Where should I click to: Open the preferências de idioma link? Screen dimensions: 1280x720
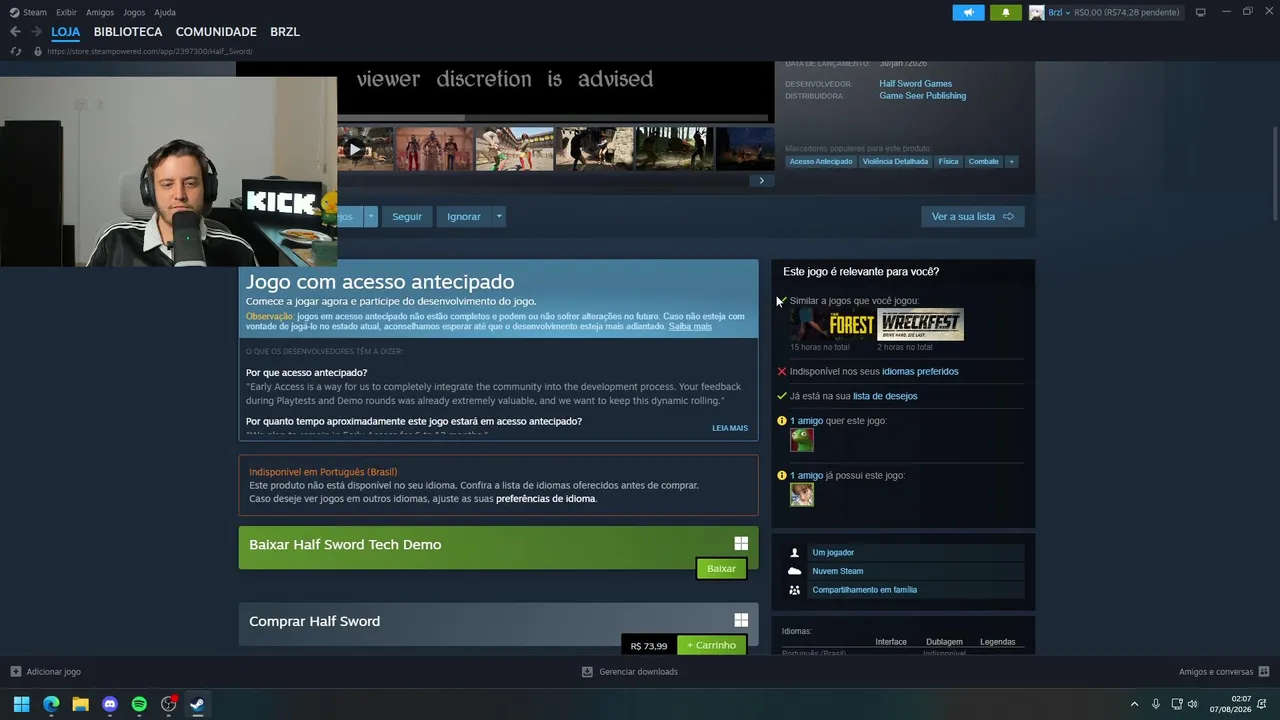pyautogui.click(x=546, y=499)
